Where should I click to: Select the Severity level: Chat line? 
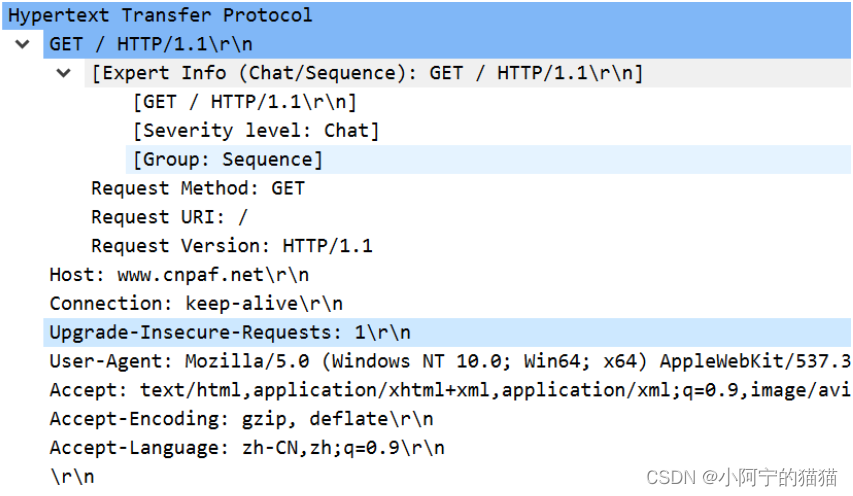tap(256, 131)
